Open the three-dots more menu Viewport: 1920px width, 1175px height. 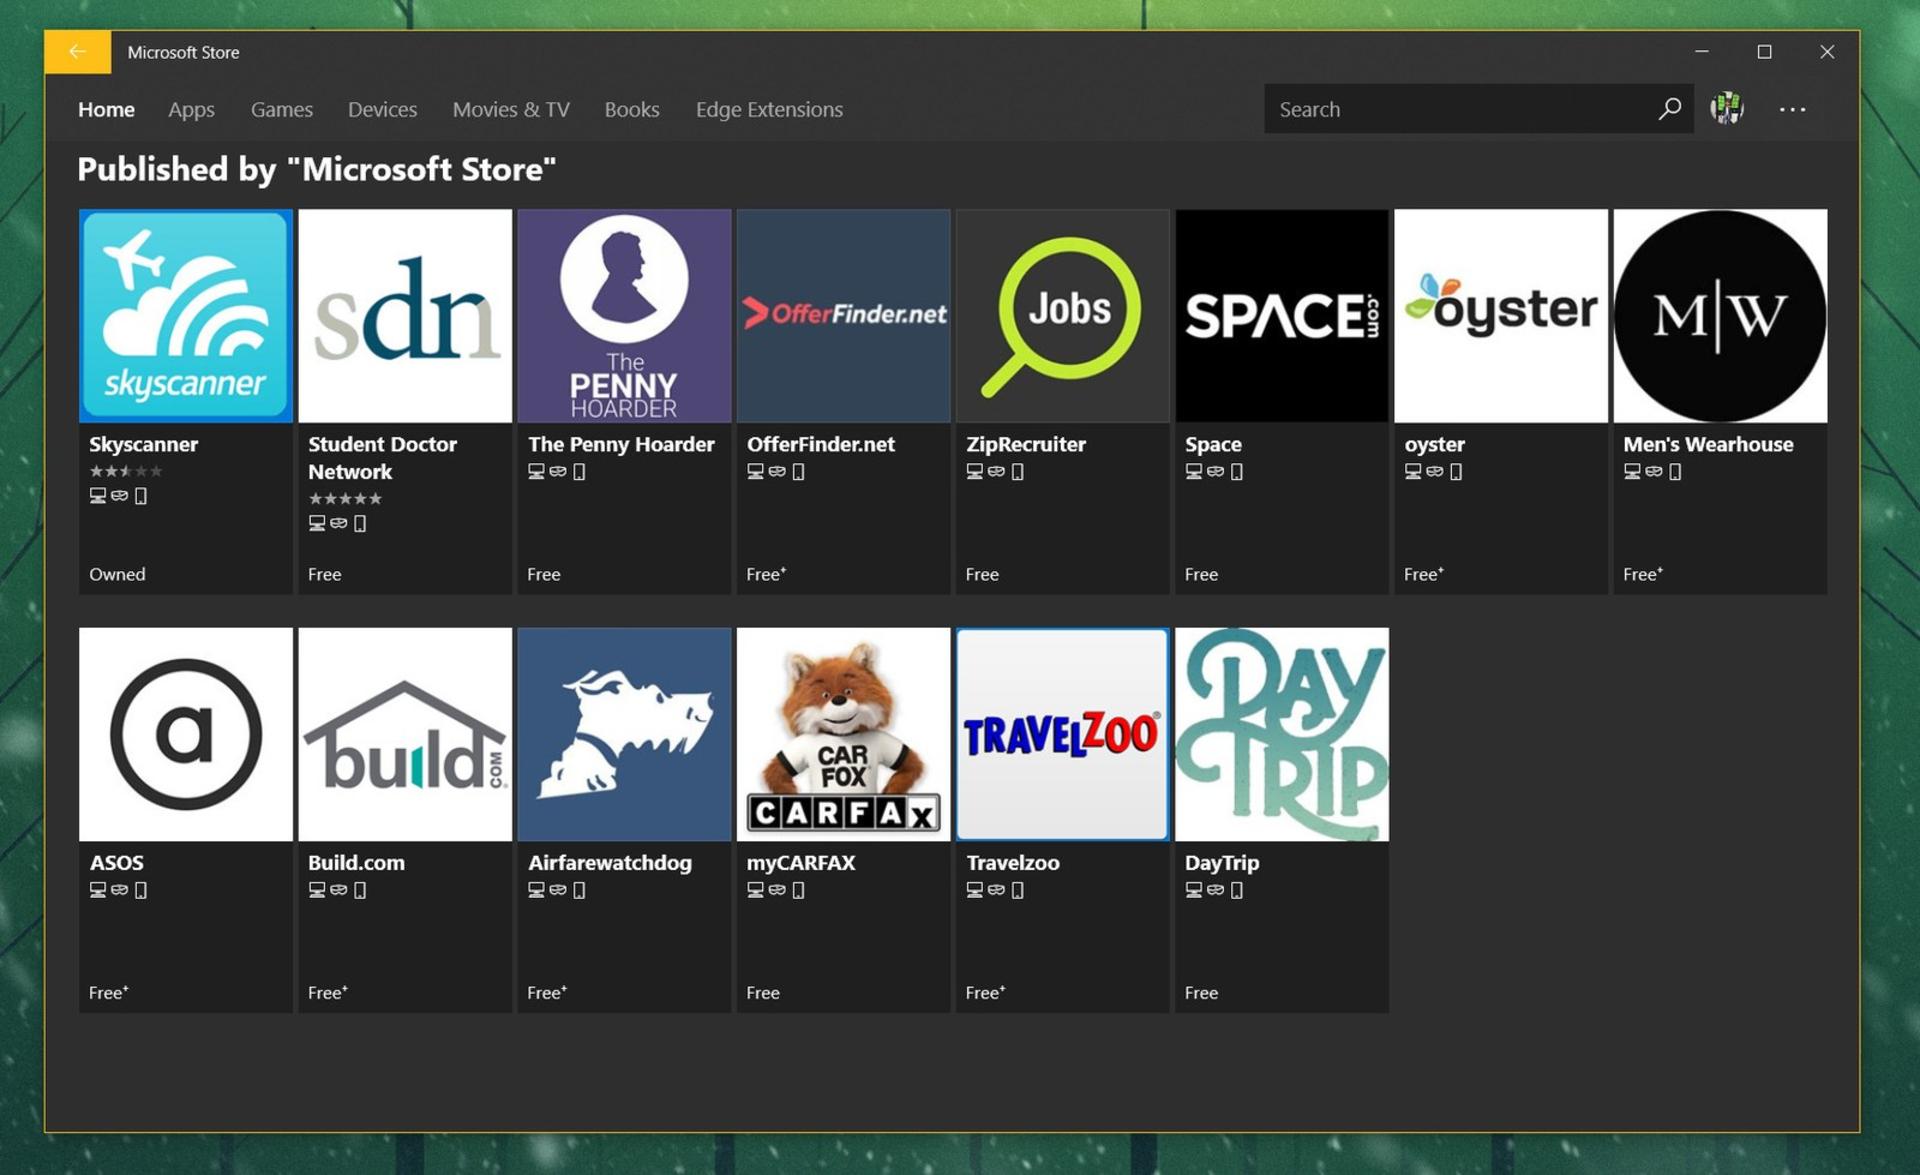1792,109
